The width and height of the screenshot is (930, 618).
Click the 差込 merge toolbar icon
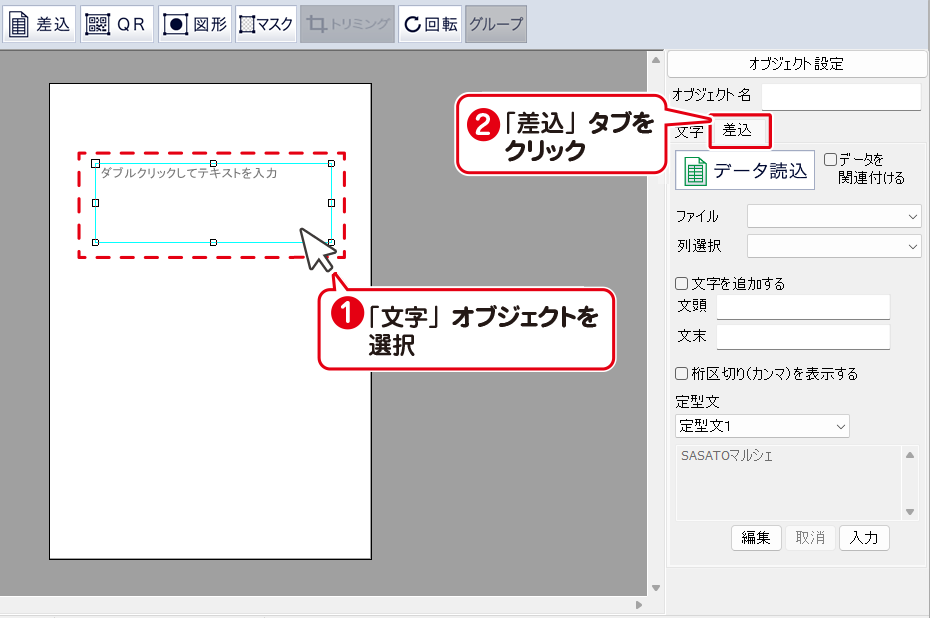40,25
